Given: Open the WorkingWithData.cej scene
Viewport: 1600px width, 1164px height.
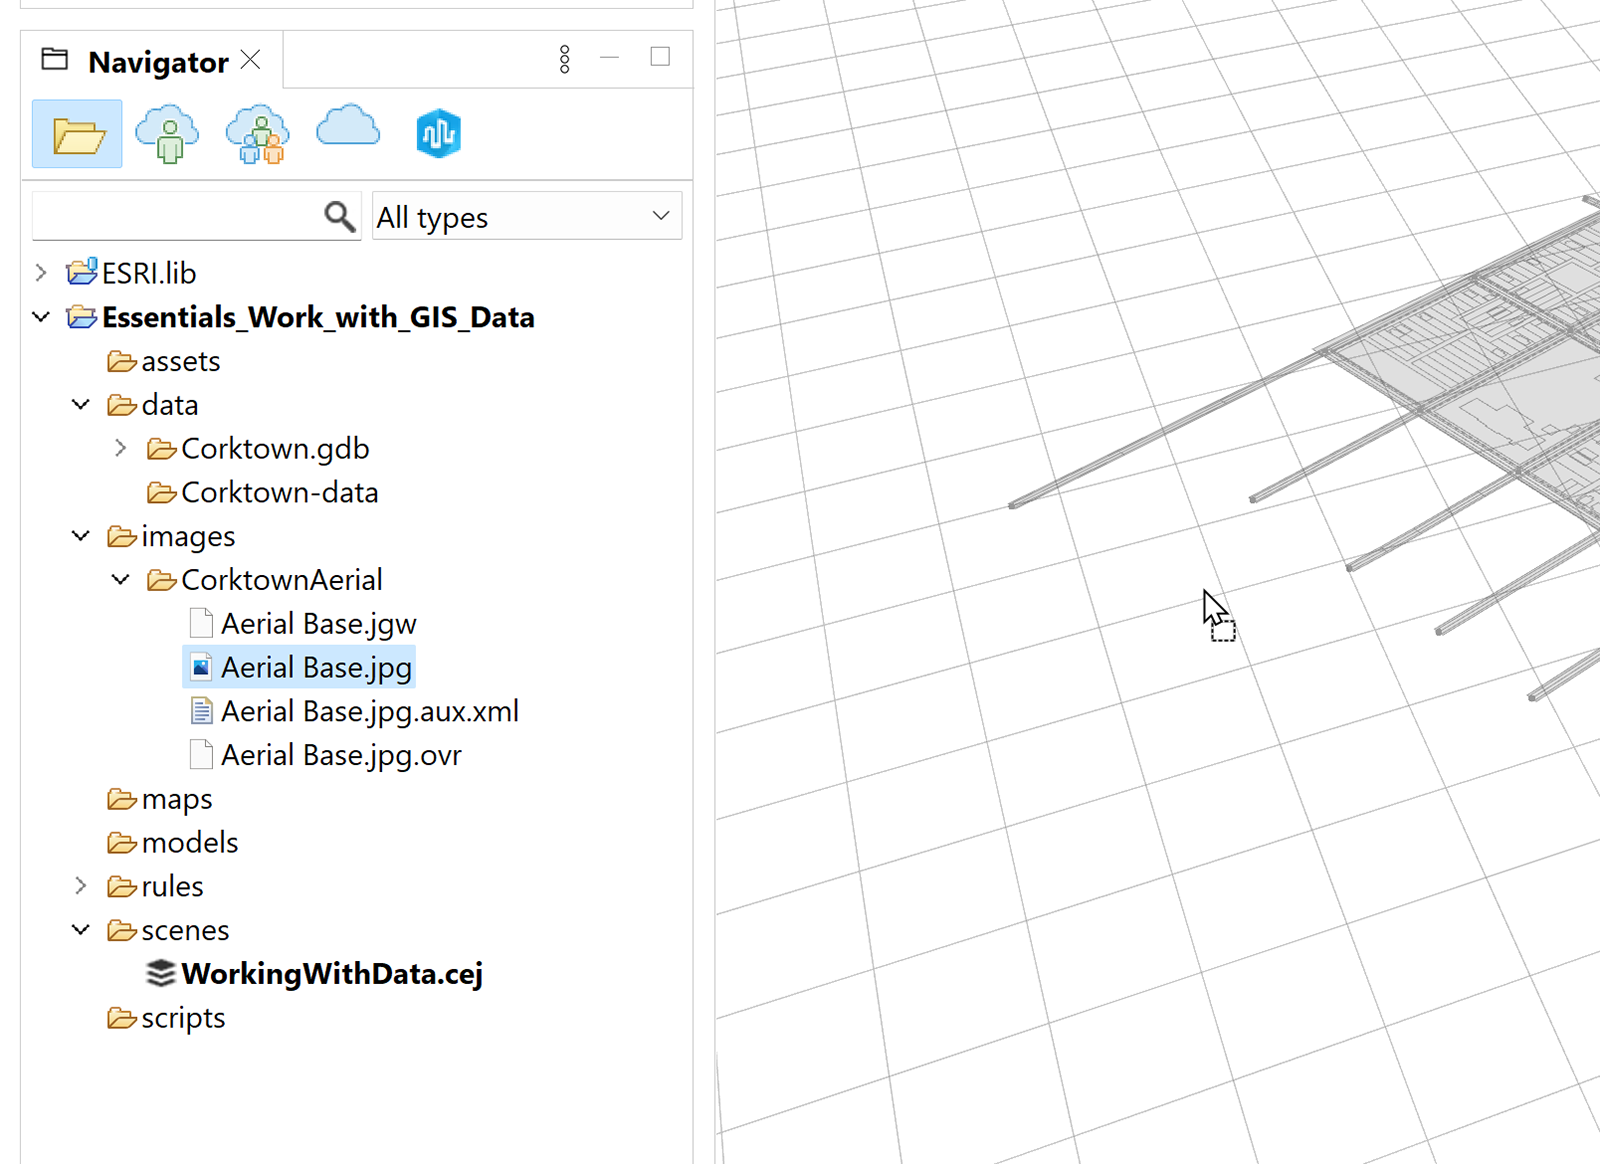Looking at the screenshot, I should [x=333, y=972].
